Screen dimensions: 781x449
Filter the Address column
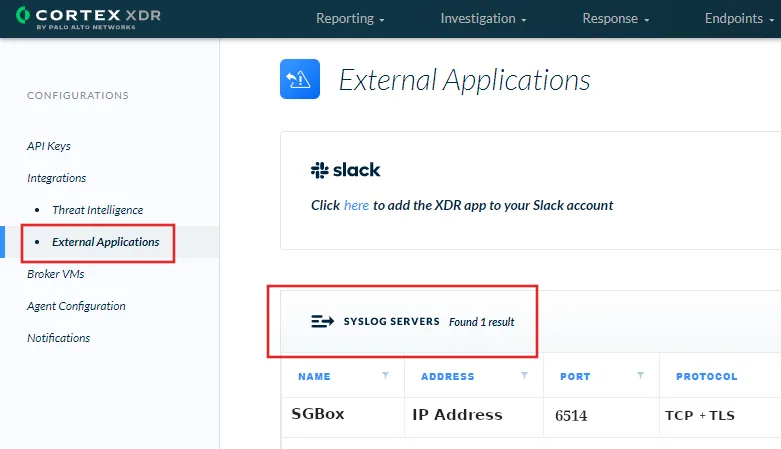click(x=524, y=375)
